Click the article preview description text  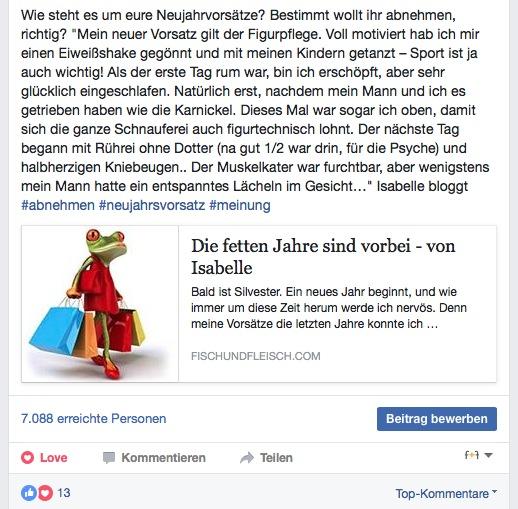[329, 308]
